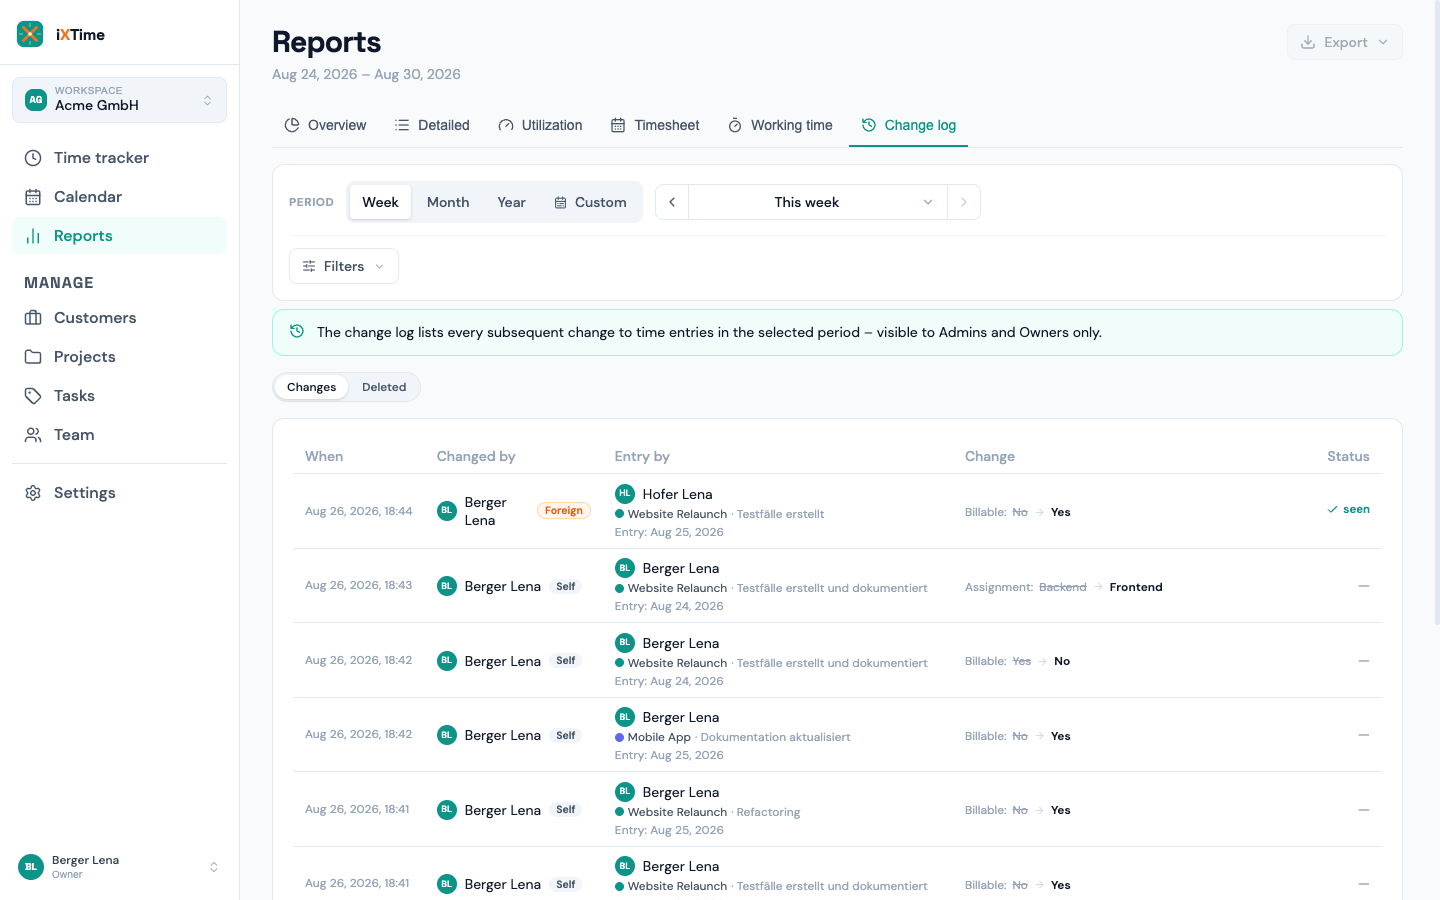The width and height of the screenshot is (1440, 900).
Task: Open Projects in sidebar
Action: (x=119, y=357)
